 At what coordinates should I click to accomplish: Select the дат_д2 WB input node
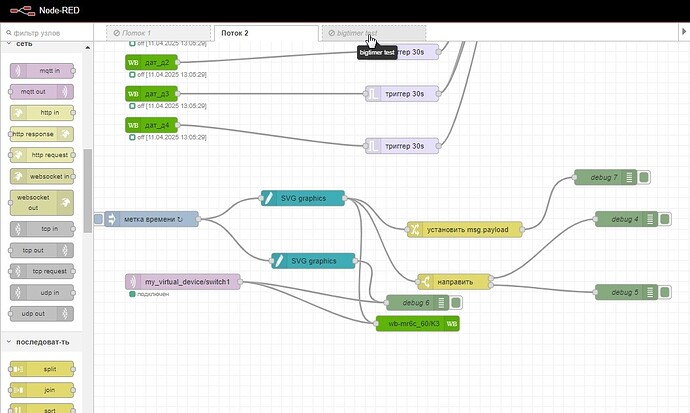tap(151, 62)
